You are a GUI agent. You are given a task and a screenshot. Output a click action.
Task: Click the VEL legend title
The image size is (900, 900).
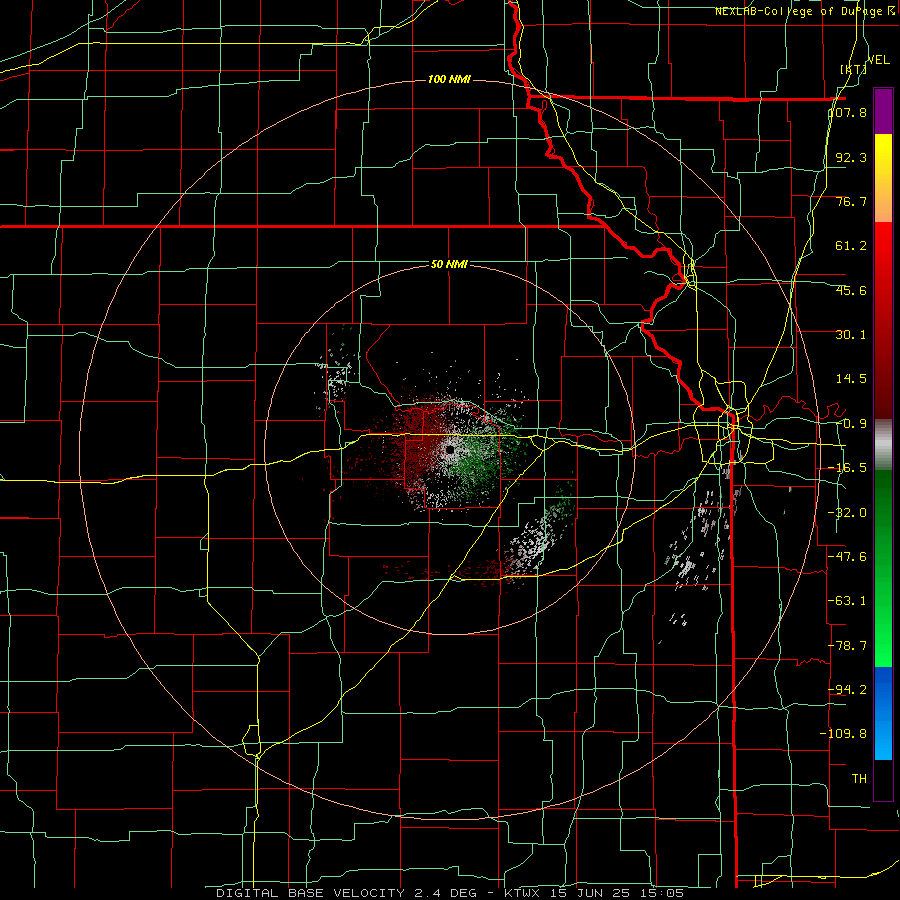878,60
